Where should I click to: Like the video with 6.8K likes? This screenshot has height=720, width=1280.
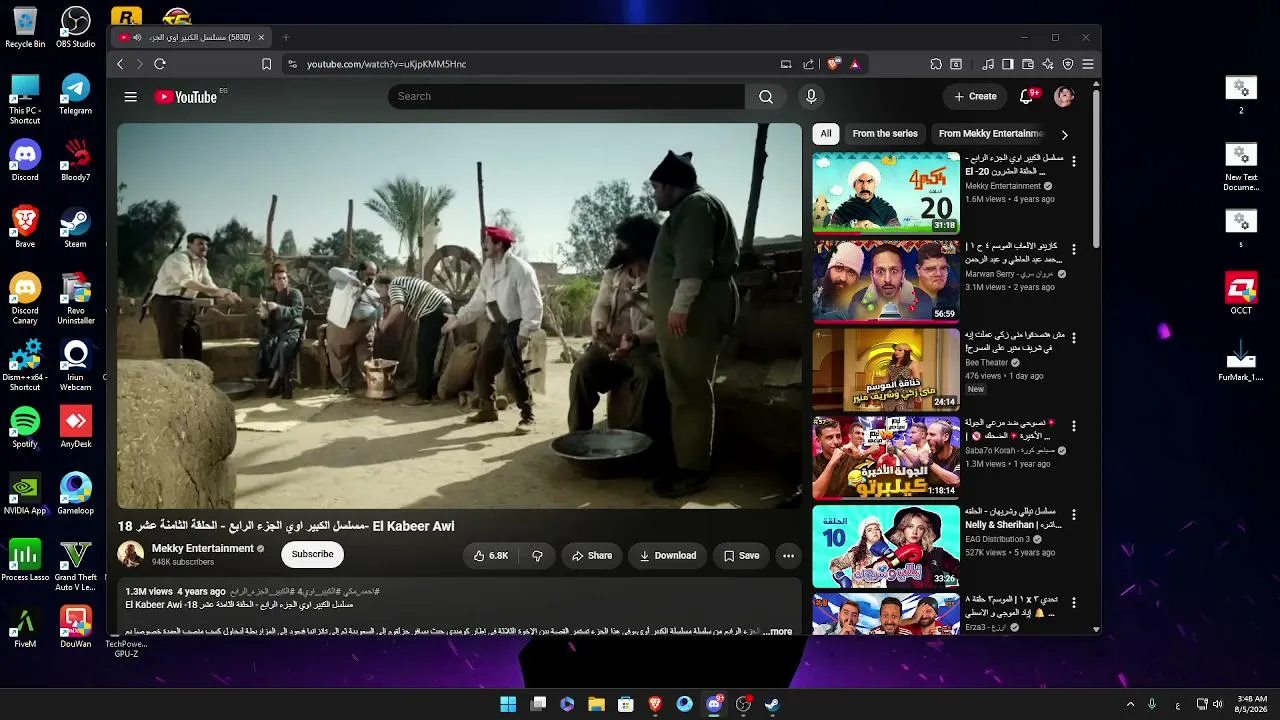491,556
